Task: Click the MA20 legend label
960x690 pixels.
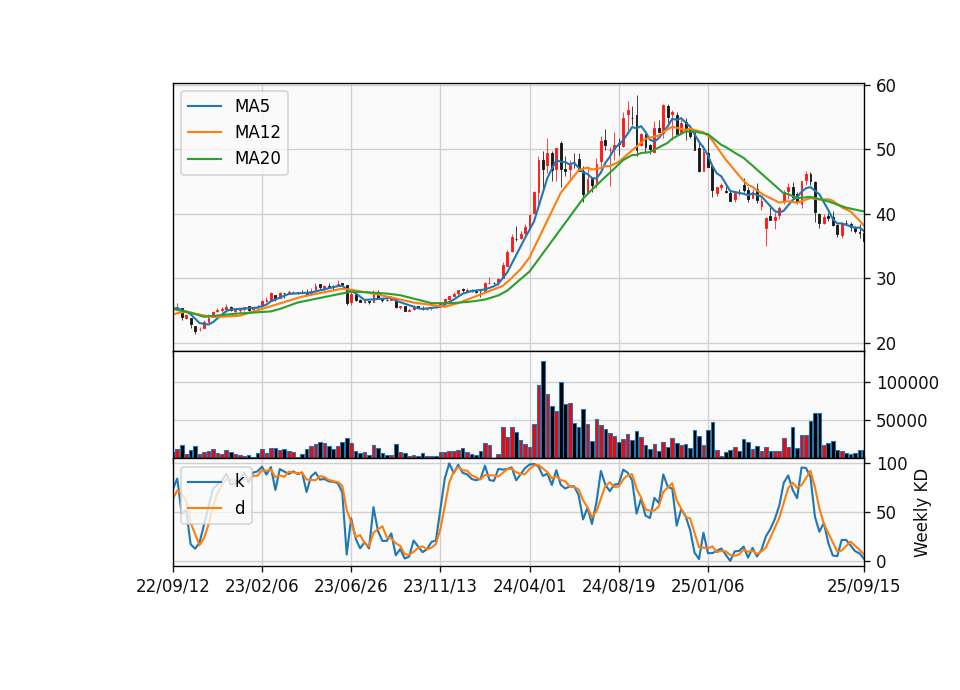Action: pyautogui.click(x=257, y=159)
